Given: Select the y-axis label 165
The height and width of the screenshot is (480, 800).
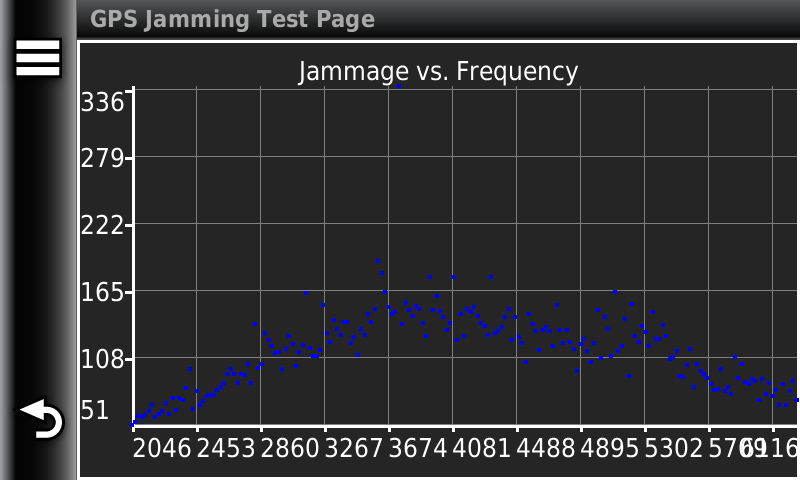Looking at the screenshot, I should coord(103,292).
